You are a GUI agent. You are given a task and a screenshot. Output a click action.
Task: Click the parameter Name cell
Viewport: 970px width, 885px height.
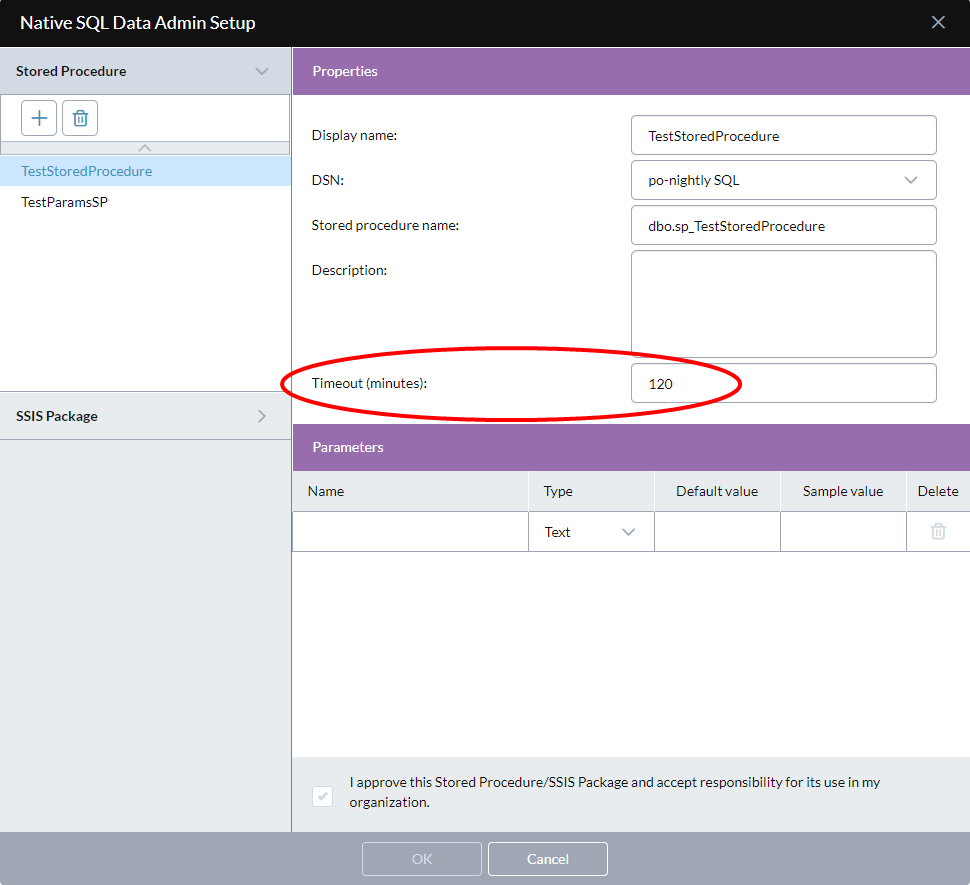[410, 532]
